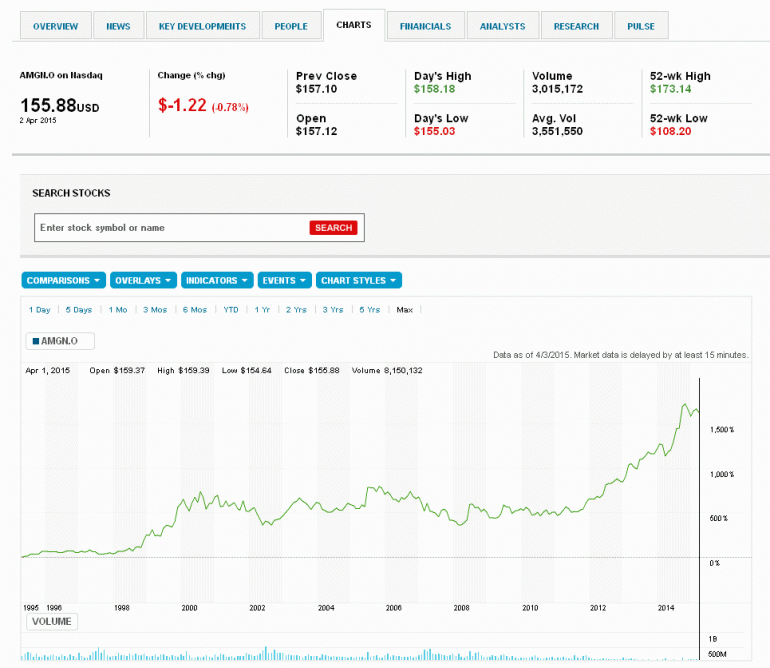Click the red Search button

tap(333, 228)
